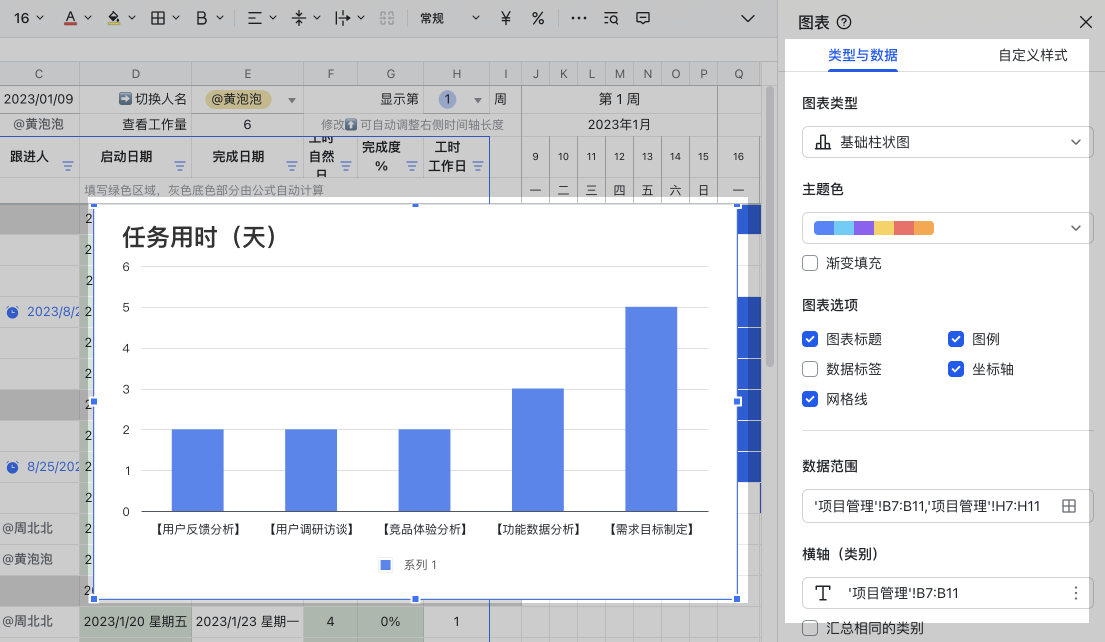Viewport: 1105px width, 642px height.
Task: Click the 系列 1 legend entry
Action: tap(409, 564)
